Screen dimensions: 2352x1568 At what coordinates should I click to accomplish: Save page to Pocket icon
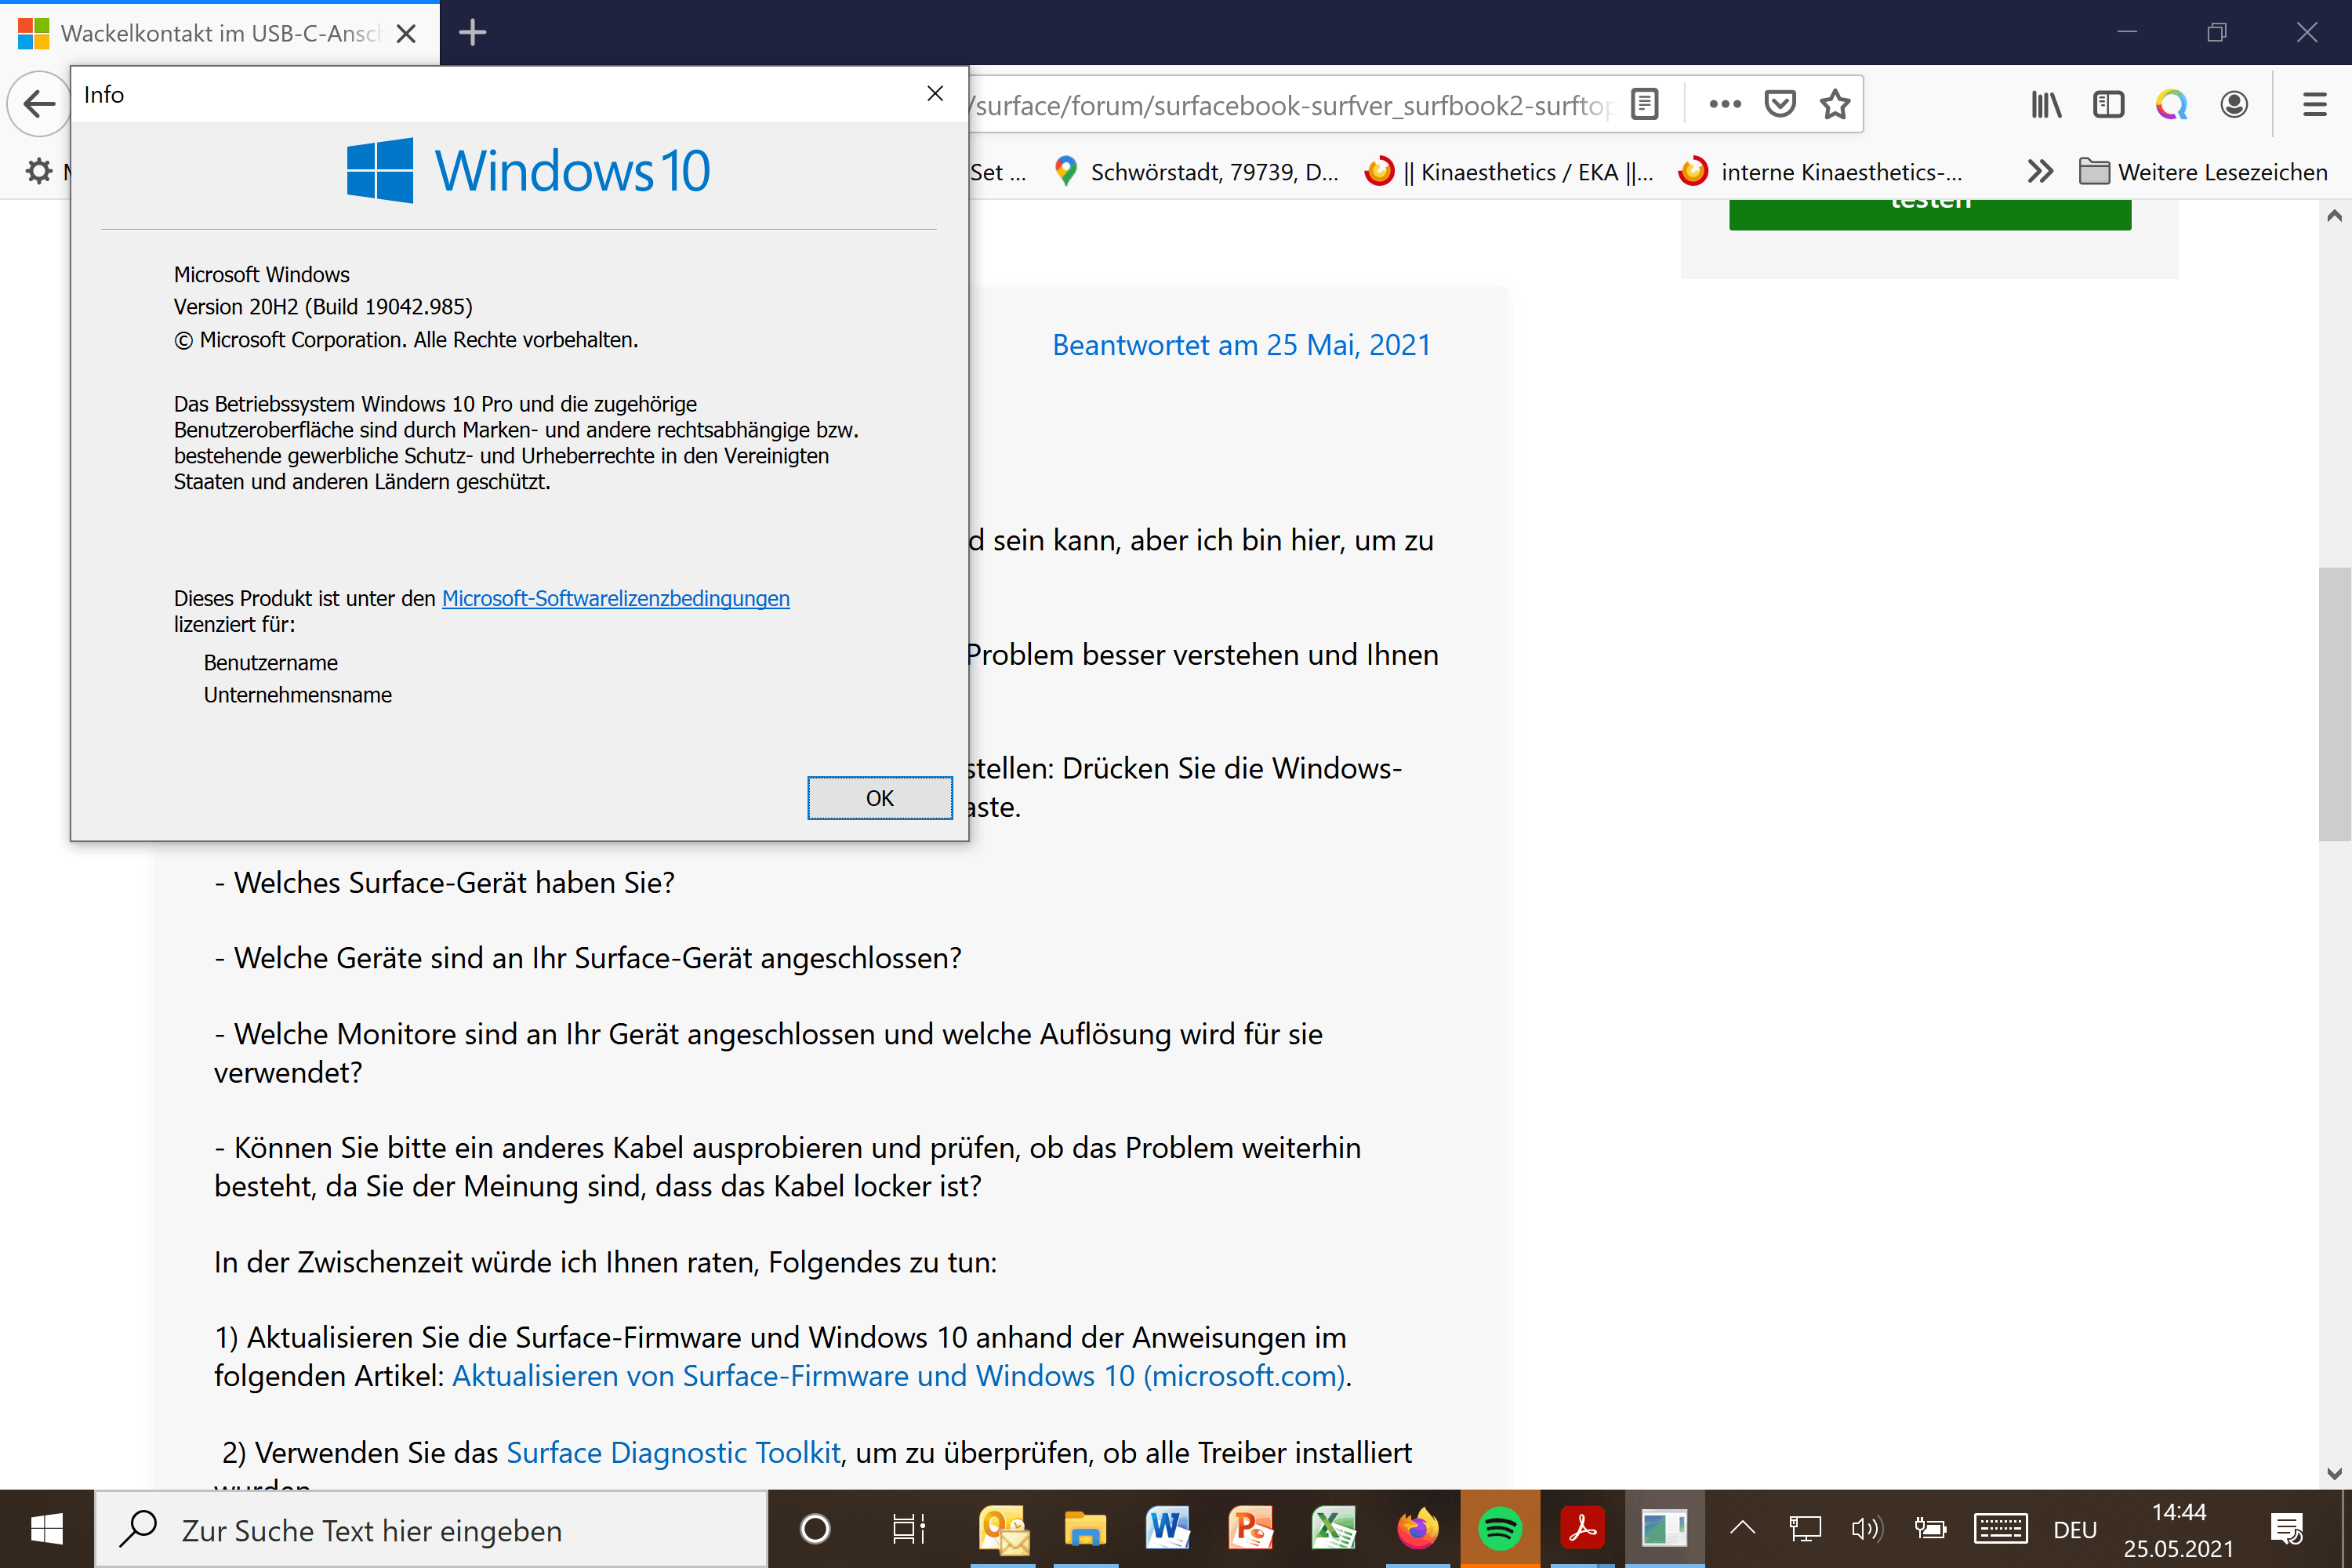point(1780,104)
